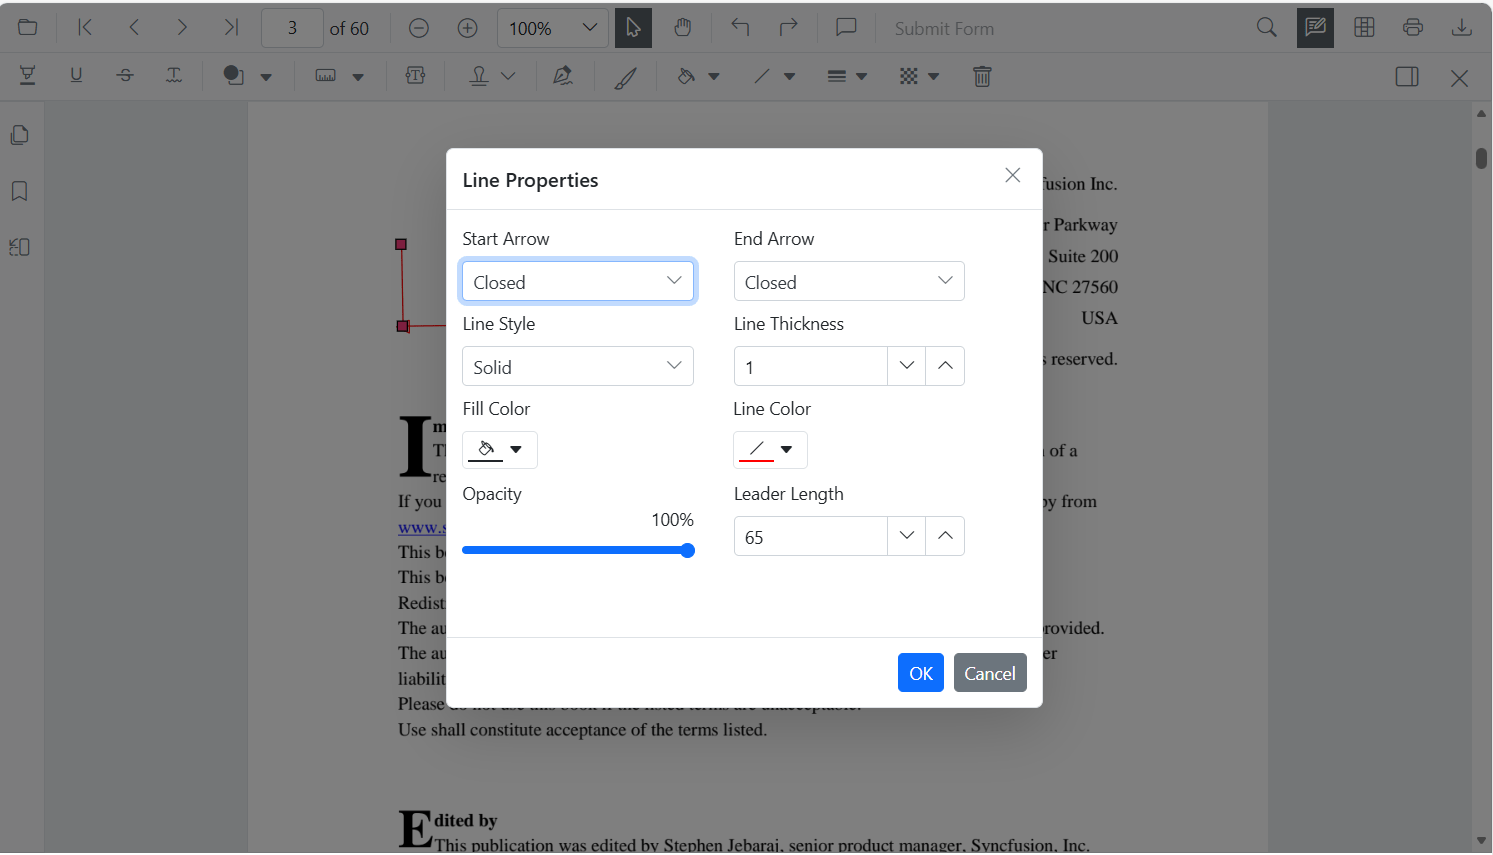The height and width of the screenshot is (855, 1493).
Task: Delete the selected annotation
Action: point(982,75)
